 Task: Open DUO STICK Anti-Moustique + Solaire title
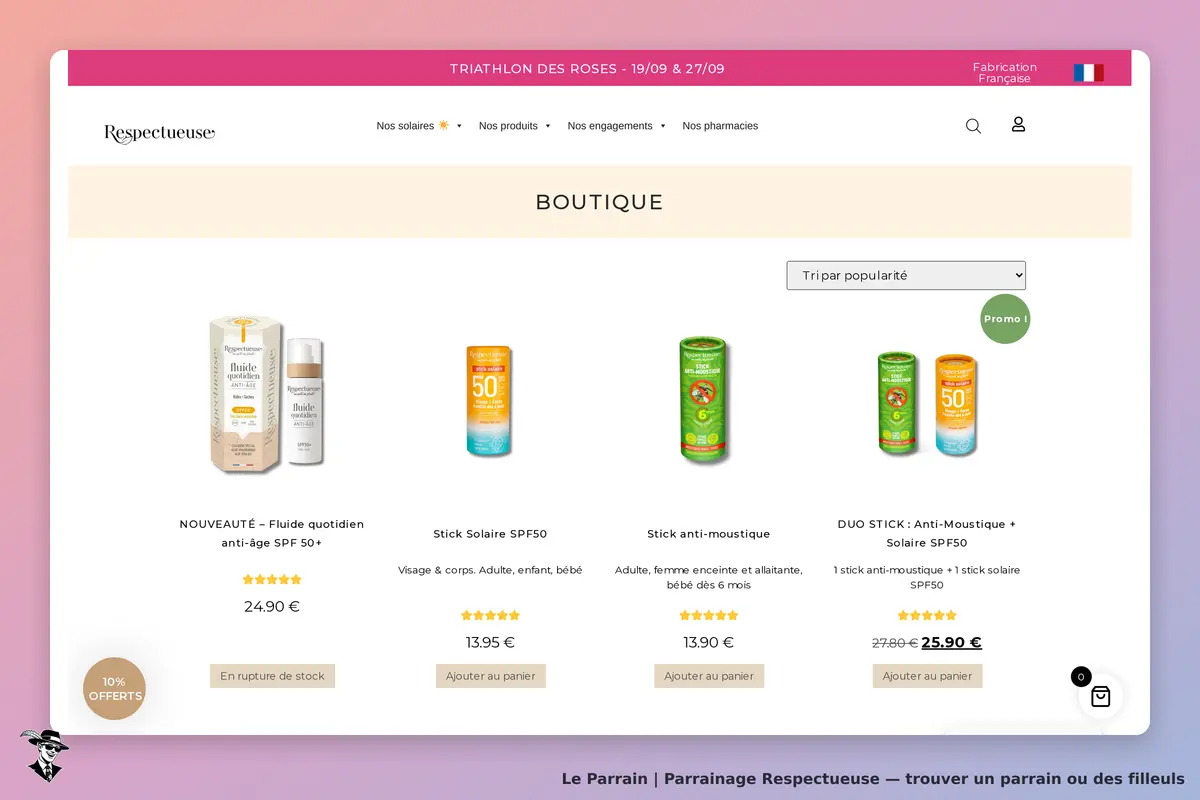click(x=927, y=533)
